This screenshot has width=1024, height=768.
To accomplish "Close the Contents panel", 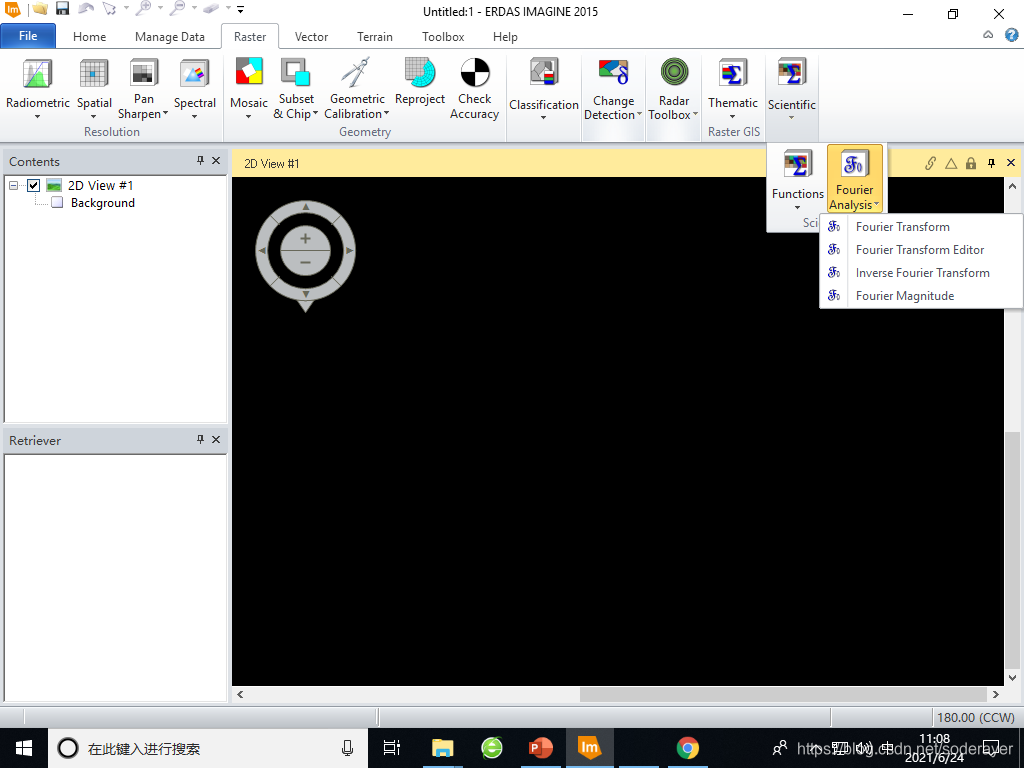I will tap(216, 161).
